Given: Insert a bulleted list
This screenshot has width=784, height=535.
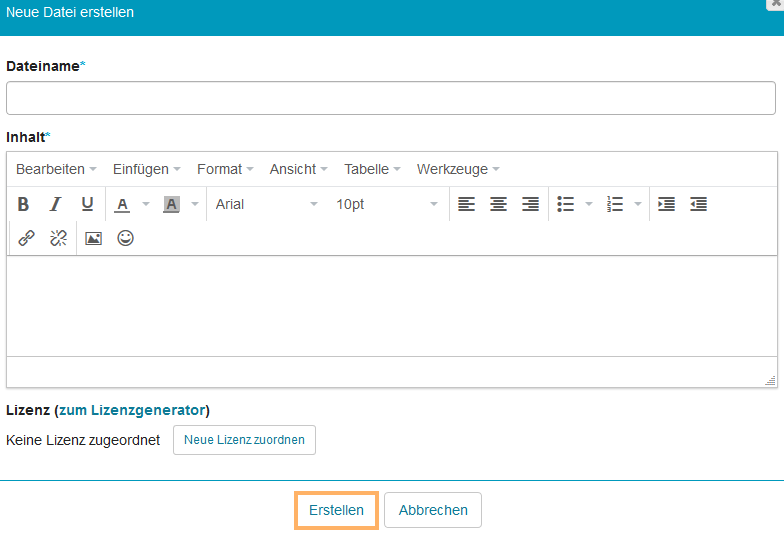Looking at the screenshot, I should click(566, 204).
